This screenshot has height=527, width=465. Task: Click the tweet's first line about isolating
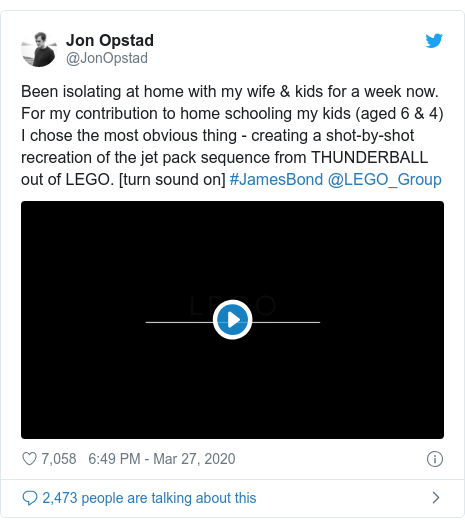click(x=230, y=92)
